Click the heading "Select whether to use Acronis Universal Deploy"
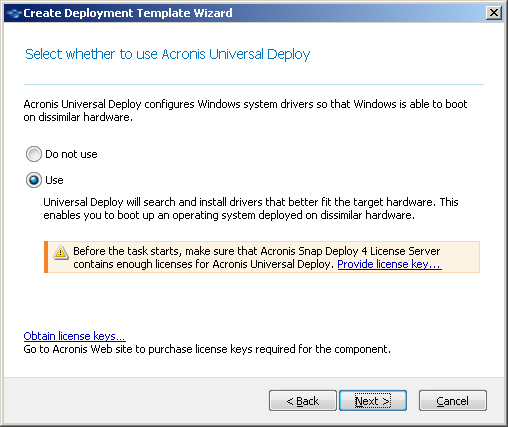The height and width of the screenshot is (427, 508). pos(168,54)
